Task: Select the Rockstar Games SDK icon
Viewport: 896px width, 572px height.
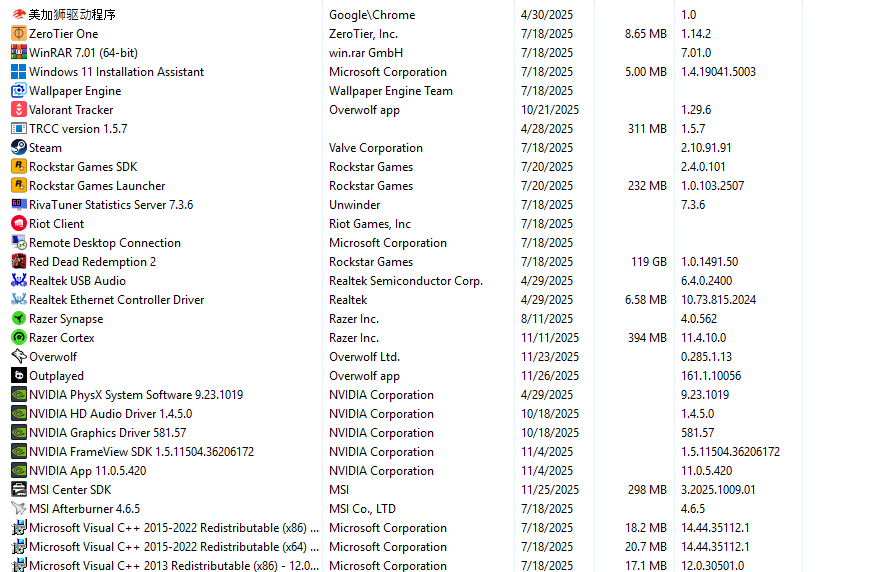Action: tap(19, 166)
